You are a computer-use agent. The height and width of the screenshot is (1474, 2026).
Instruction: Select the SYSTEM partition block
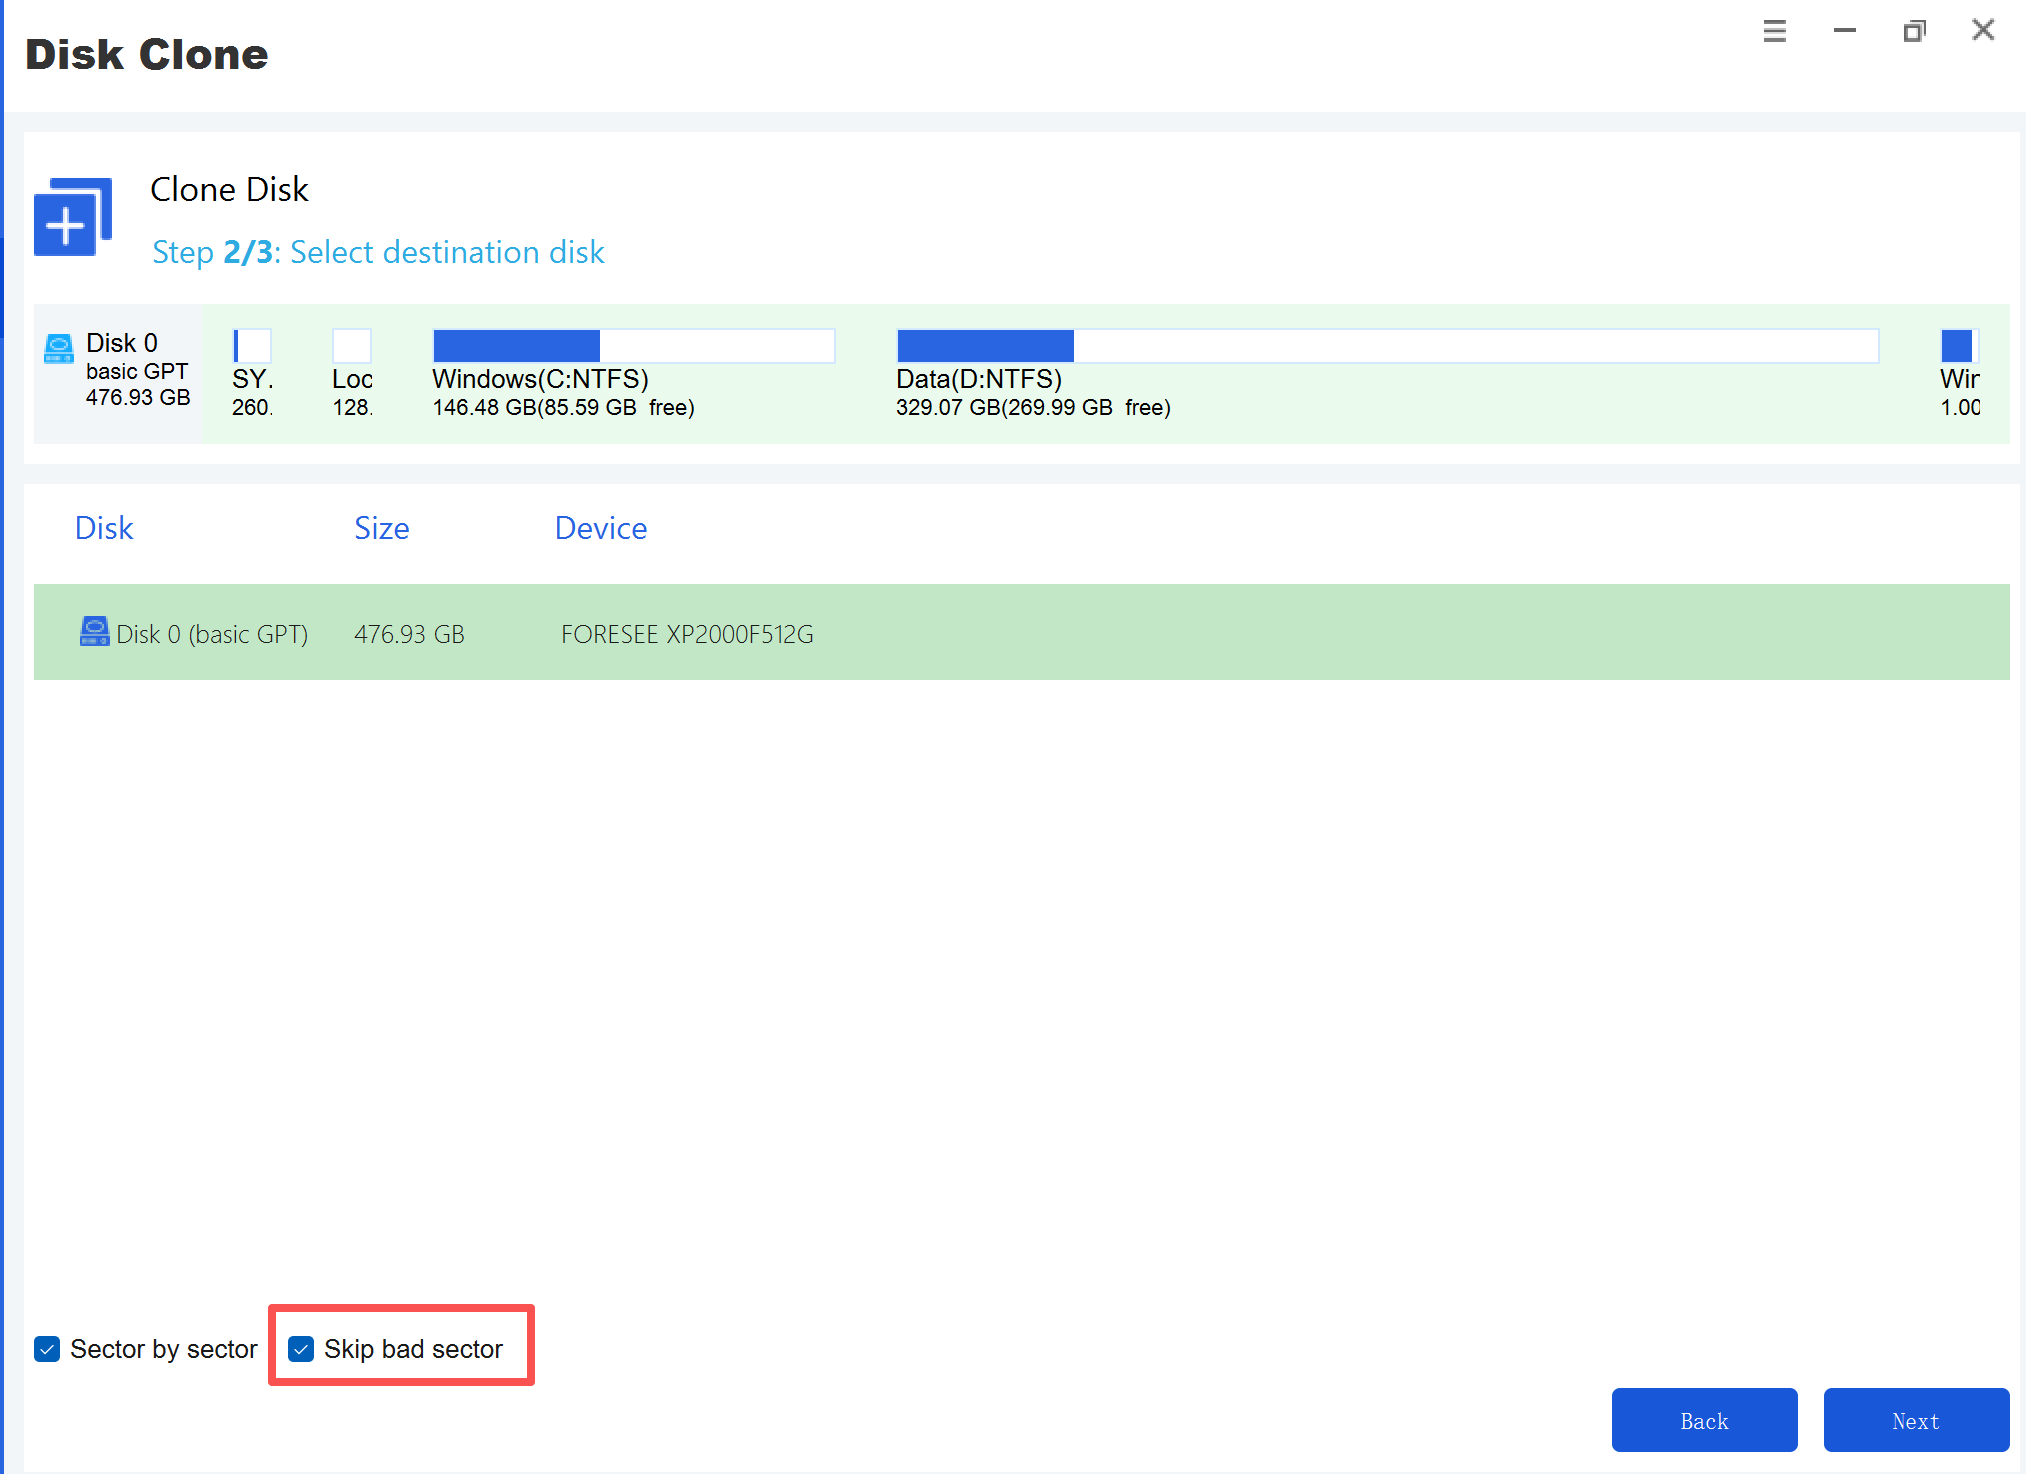[252, 345]
